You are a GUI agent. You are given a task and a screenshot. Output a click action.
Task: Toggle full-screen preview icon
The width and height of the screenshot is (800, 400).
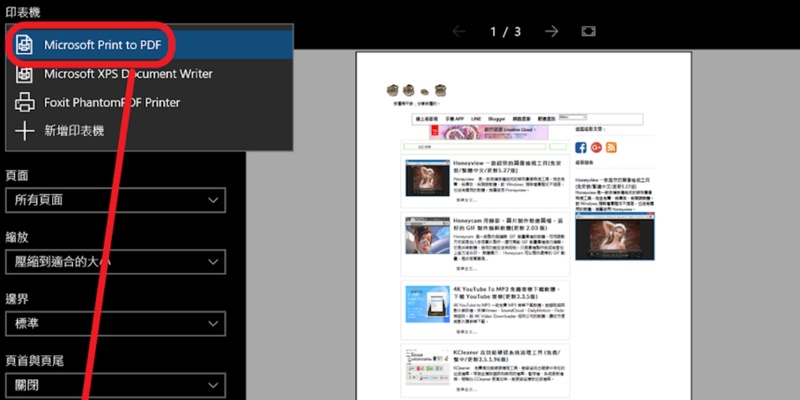pyautogui.click(x=589, y=32)
